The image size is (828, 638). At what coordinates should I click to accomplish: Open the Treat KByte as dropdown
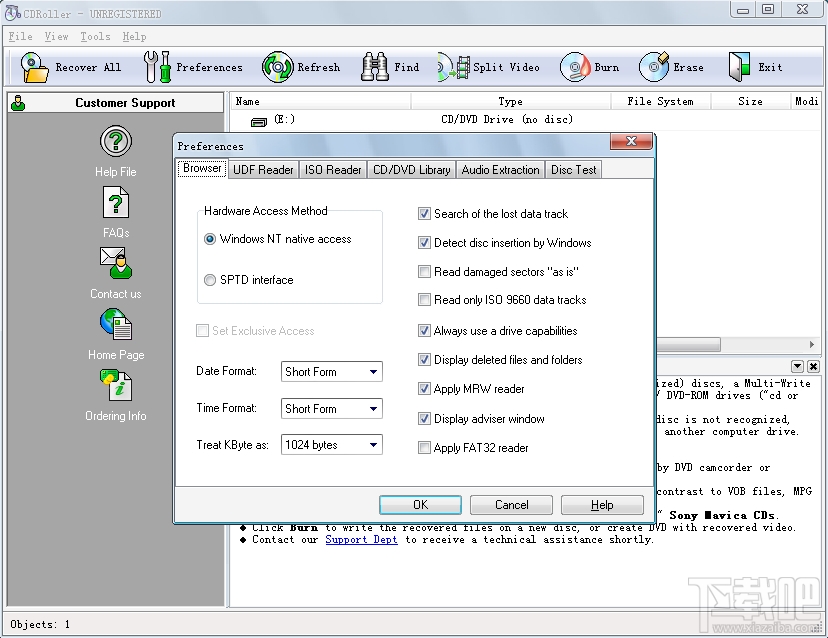tap(332, 445)
